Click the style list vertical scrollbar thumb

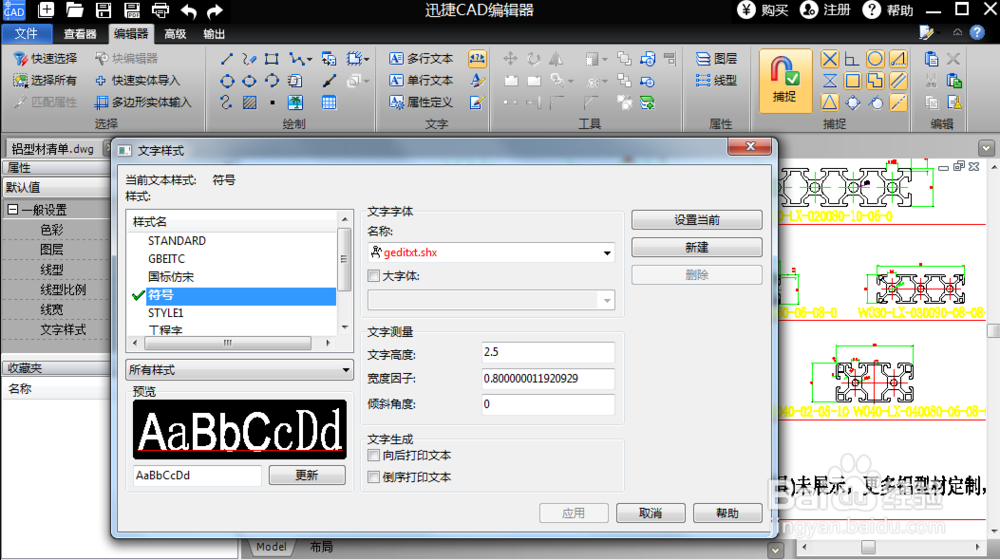click(x=344, y=259)
